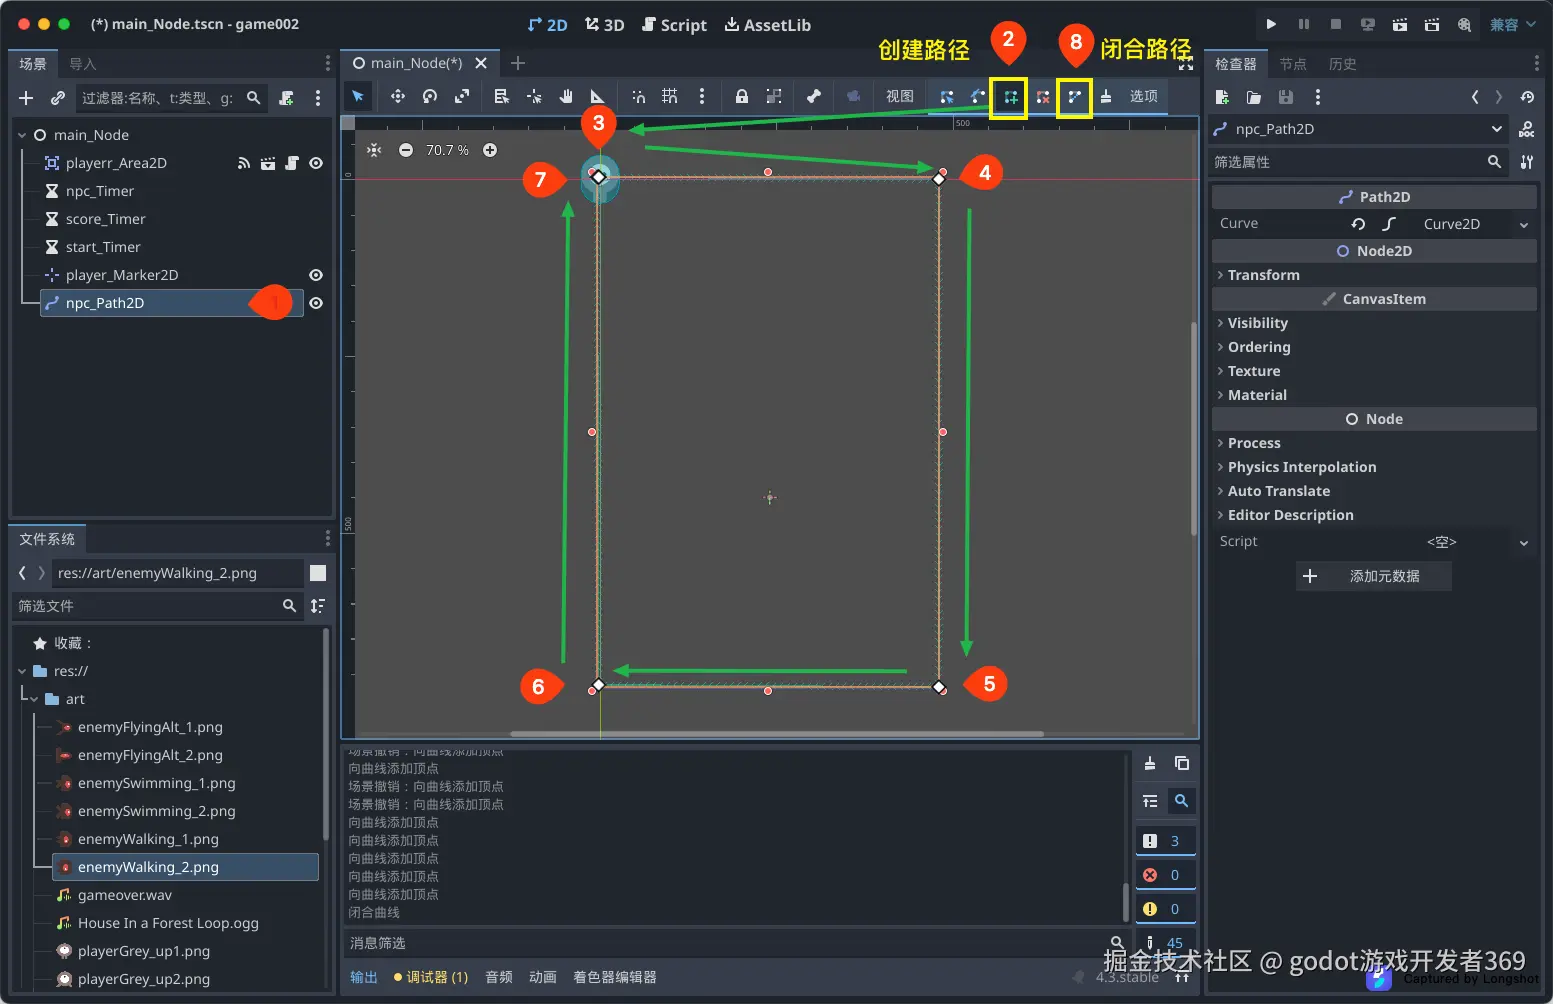Reset zoom via 70.7 % label

(447, 150)
